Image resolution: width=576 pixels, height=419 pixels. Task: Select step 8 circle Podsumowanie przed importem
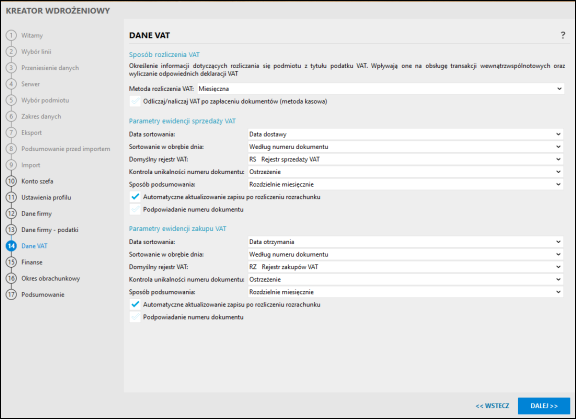click(11, 149)
